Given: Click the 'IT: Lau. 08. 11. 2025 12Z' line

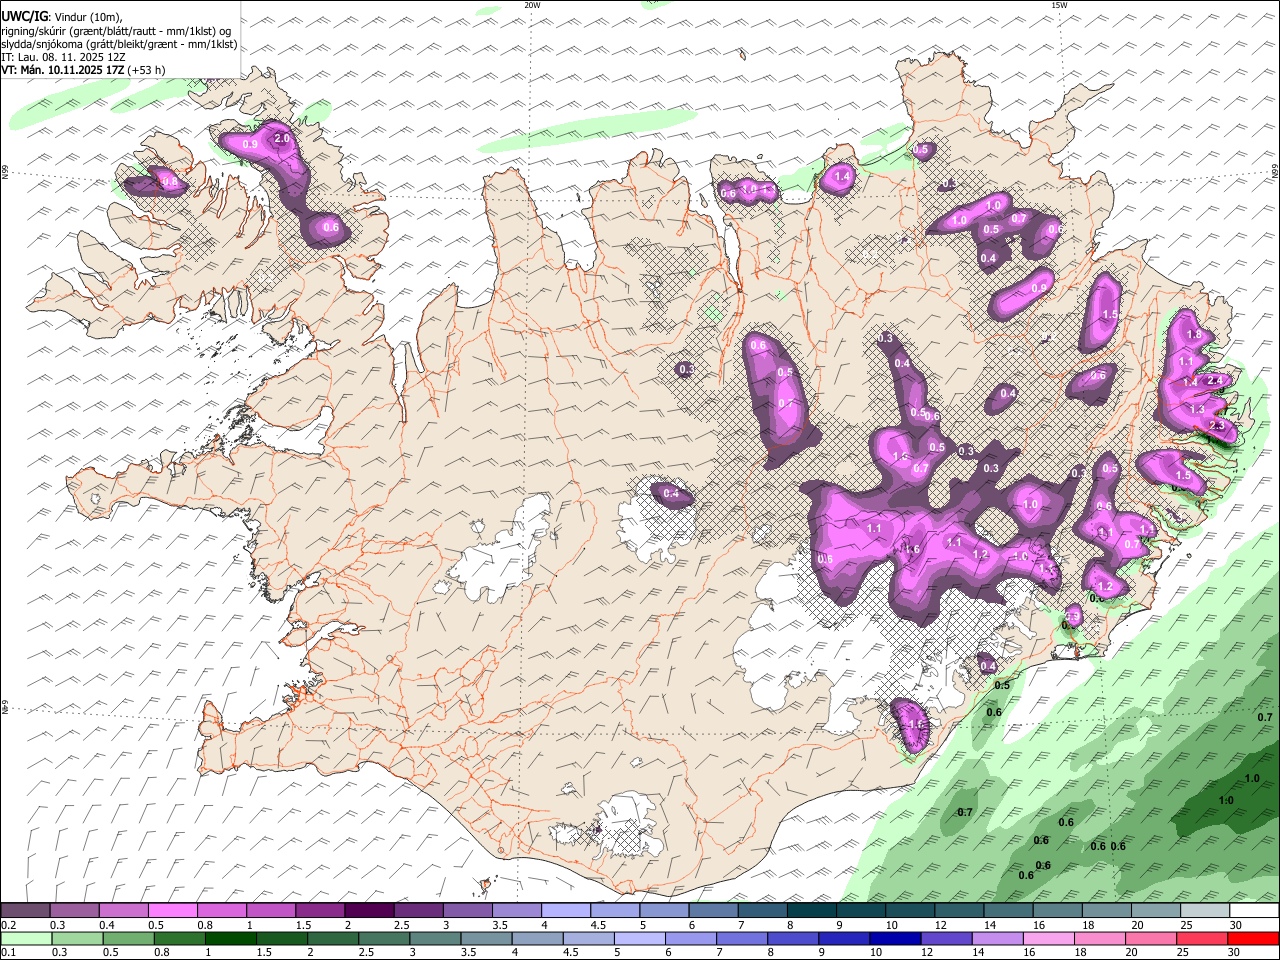Looking at the screenshot, I should pos(63,57).
